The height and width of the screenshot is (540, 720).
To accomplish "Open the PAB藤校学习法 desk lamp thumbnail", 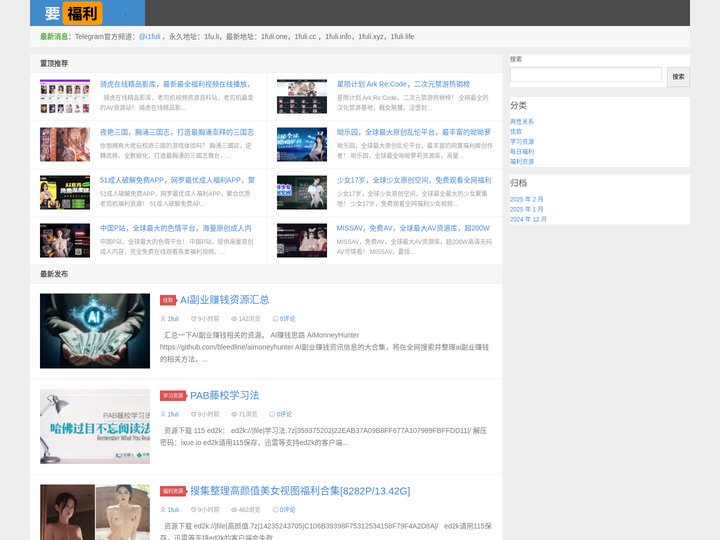I will pyautogui.click(x=95, y=427).
